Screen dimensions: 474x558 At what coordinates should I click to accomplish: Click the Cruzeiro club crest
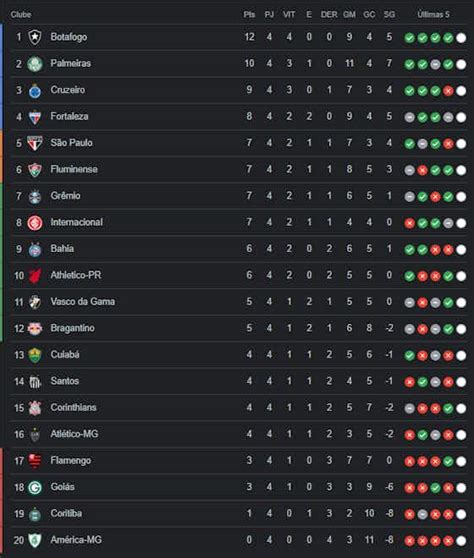coord(35,90)
